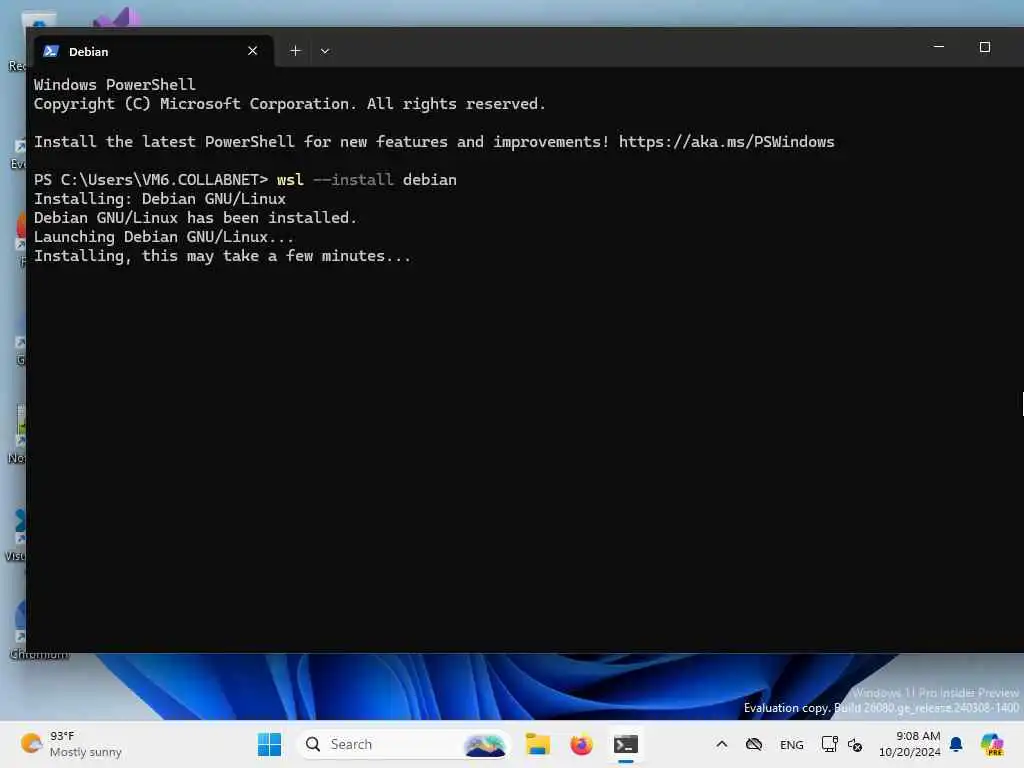
Task: Open the Windows Start menu
Action: [269, 744]
